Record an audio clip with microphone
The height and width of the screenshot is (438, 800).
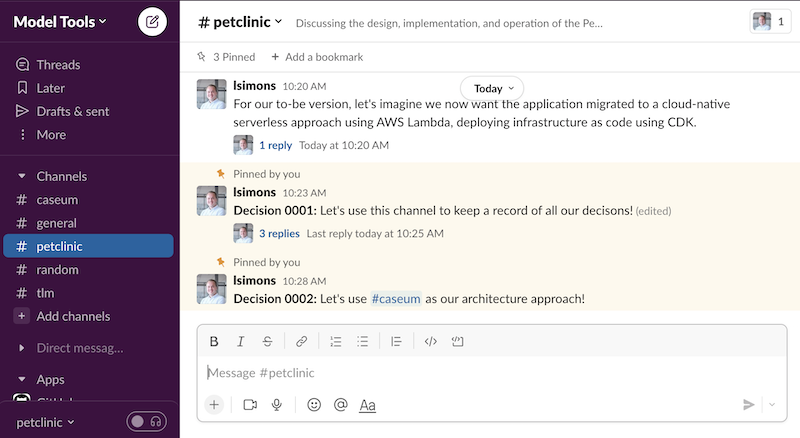277,405
